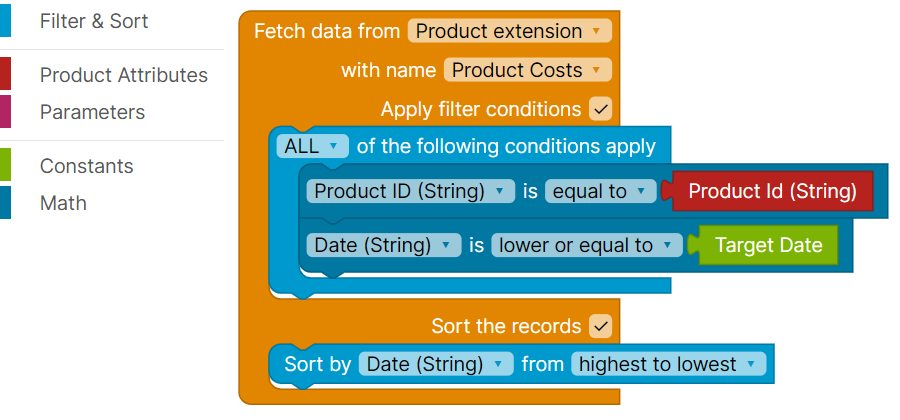This screenshot has width=900, height=420.
Task: Open the Sort by Date (String) dropdown
Action: tap(436, 364)
